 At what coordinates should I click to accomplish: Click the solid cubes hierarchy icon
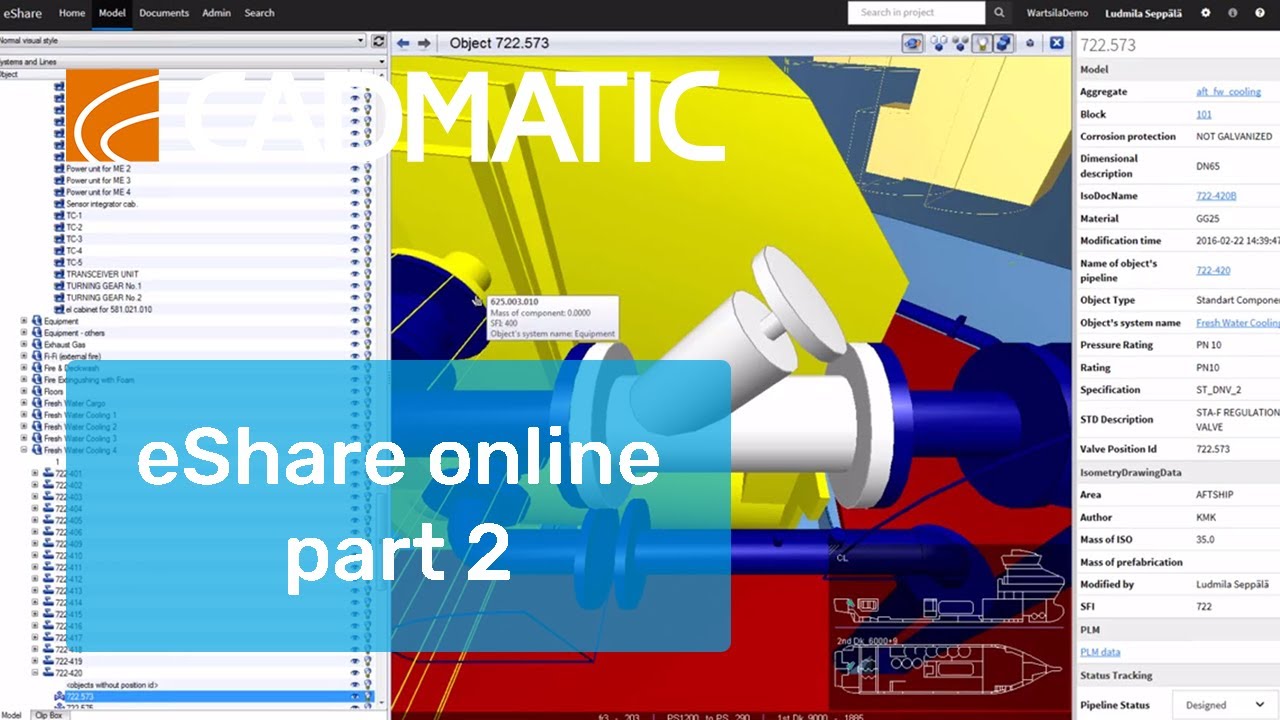click(x=961, y=43)
